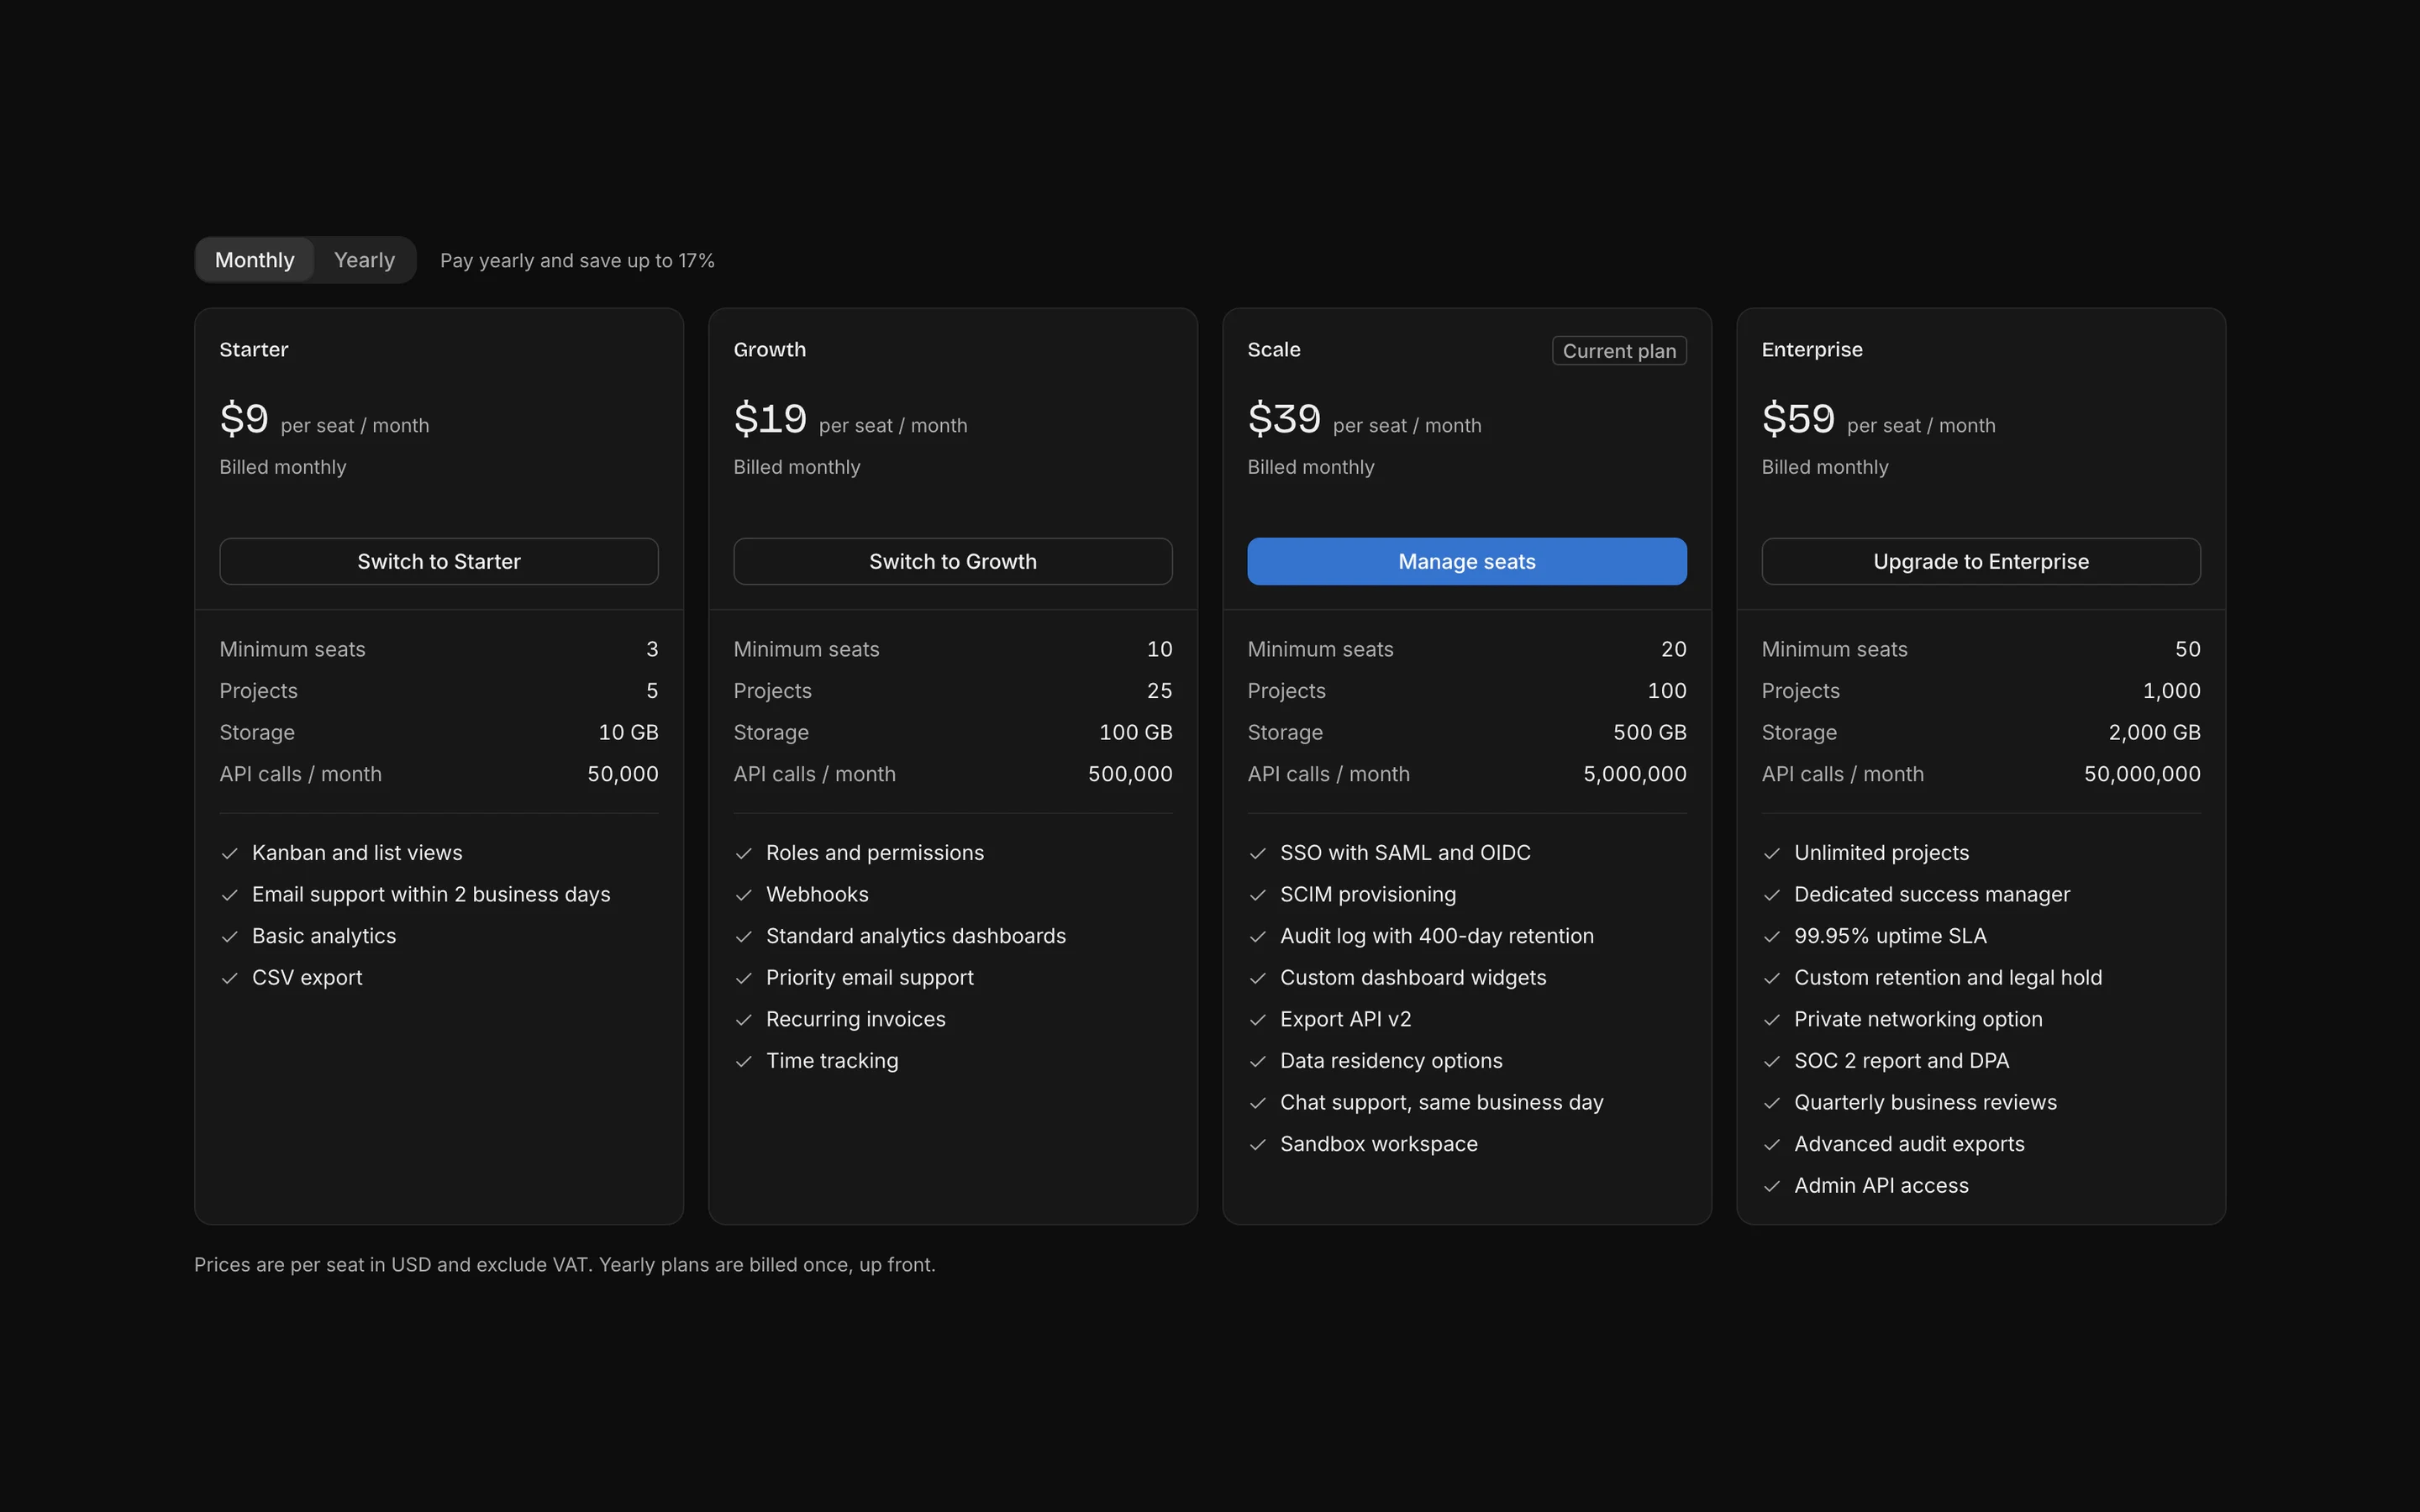
Task: Click the Current plan badge
Action: pyautogui.click(x=1619, y=351)
